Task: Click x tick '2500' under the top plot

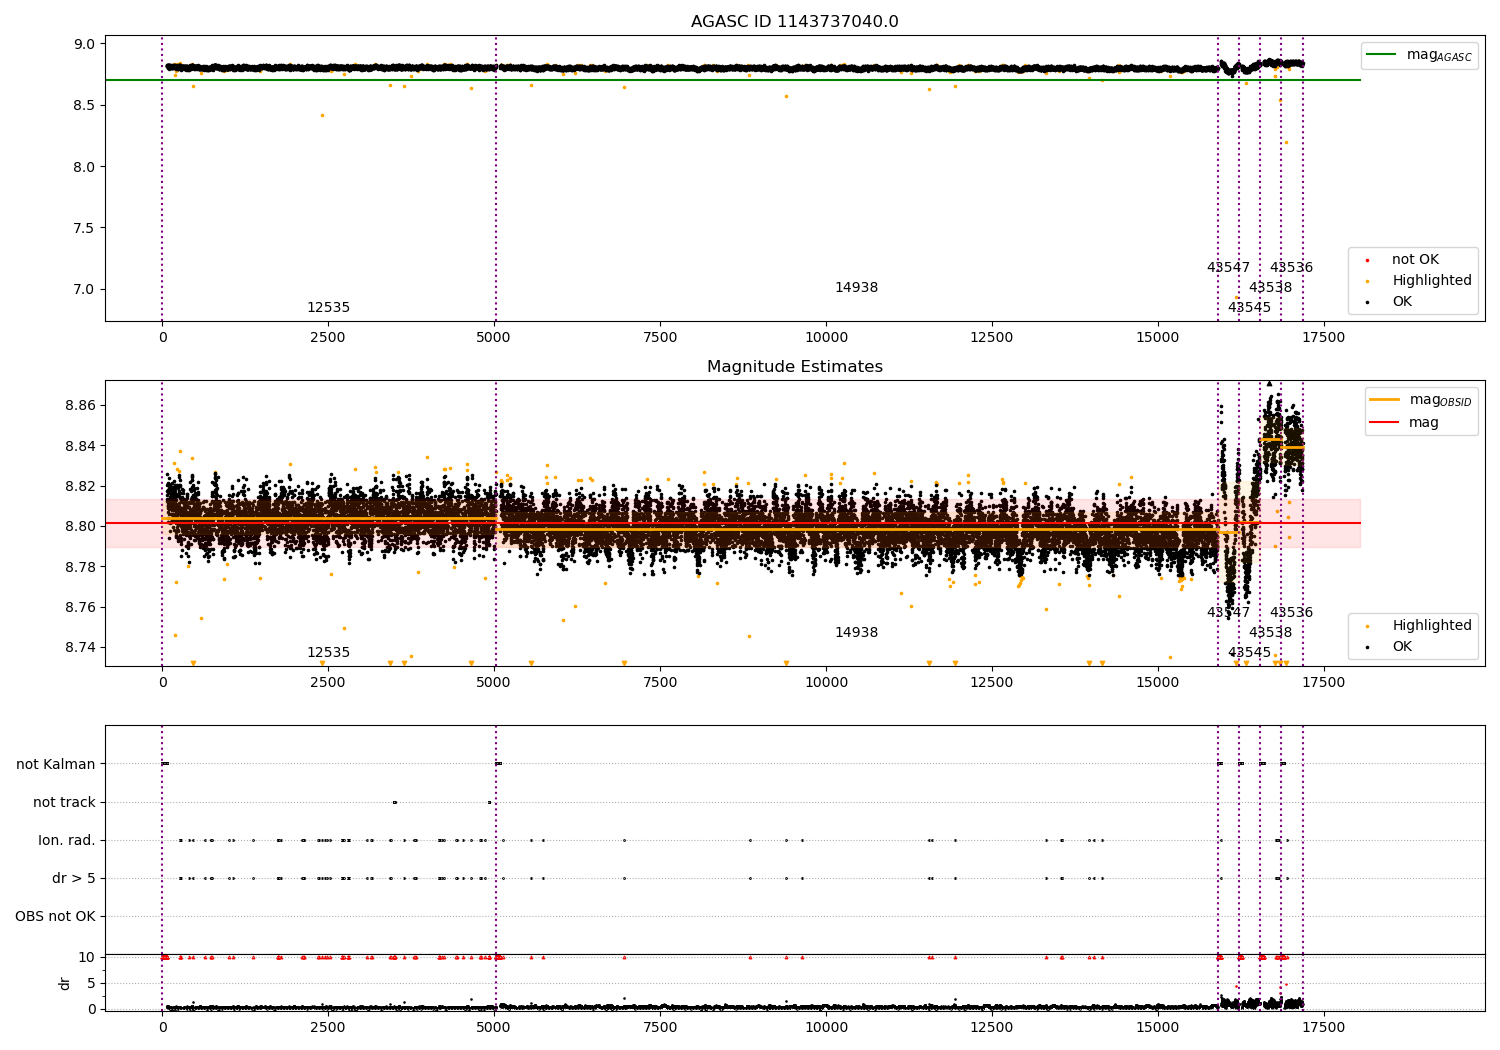Action: [x=328, y=338]
